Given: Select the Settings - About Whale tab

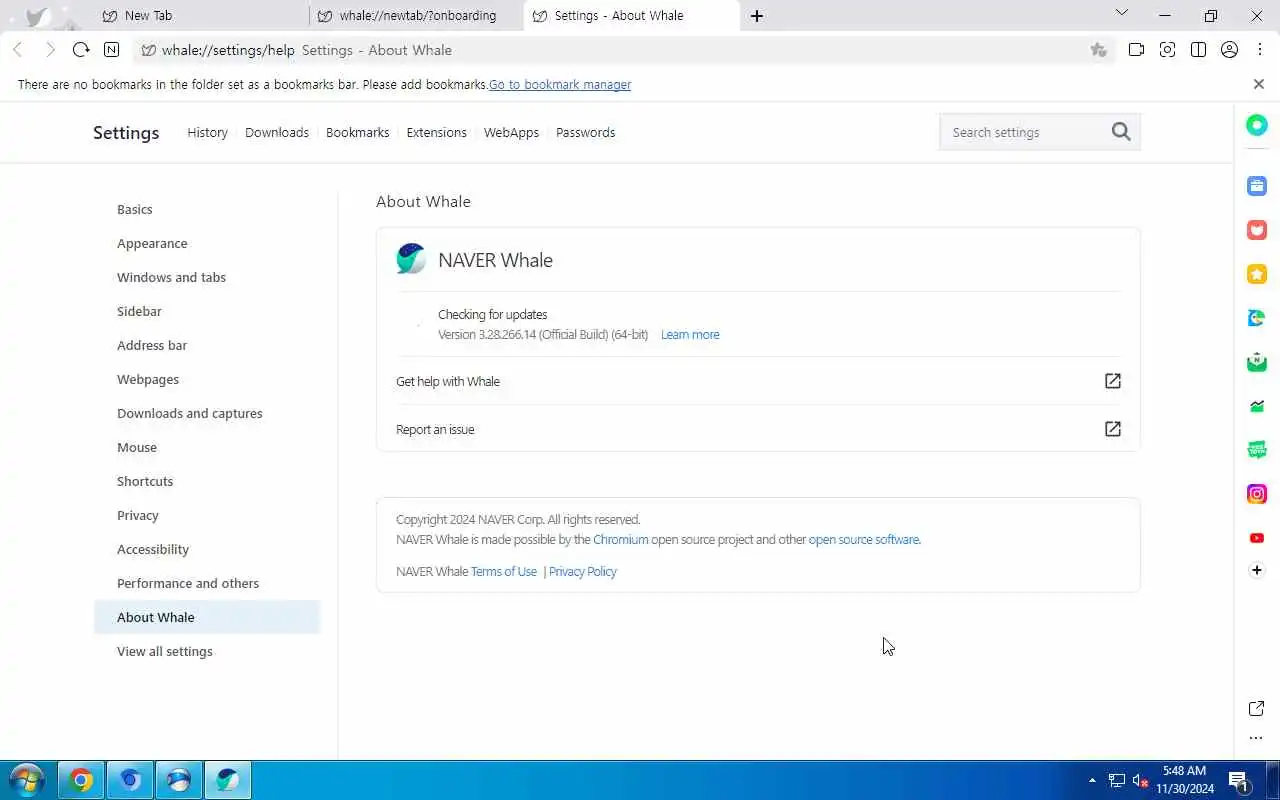Looking at the screenshot, I should 632,16.
